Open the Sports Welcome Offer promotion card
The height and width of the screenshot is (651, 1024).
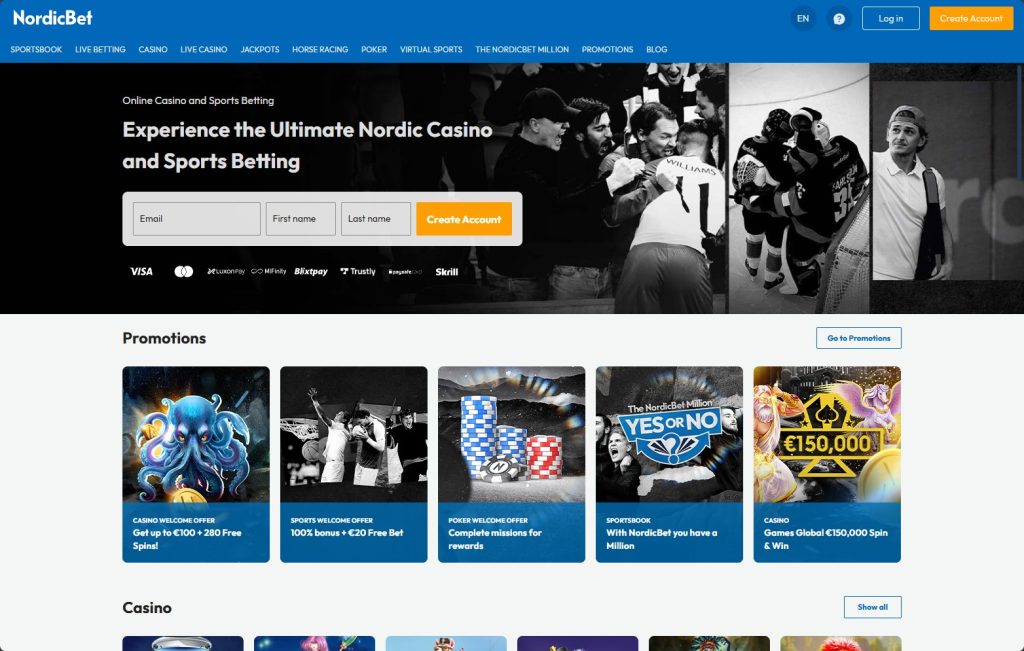click(x=354, y=464)
